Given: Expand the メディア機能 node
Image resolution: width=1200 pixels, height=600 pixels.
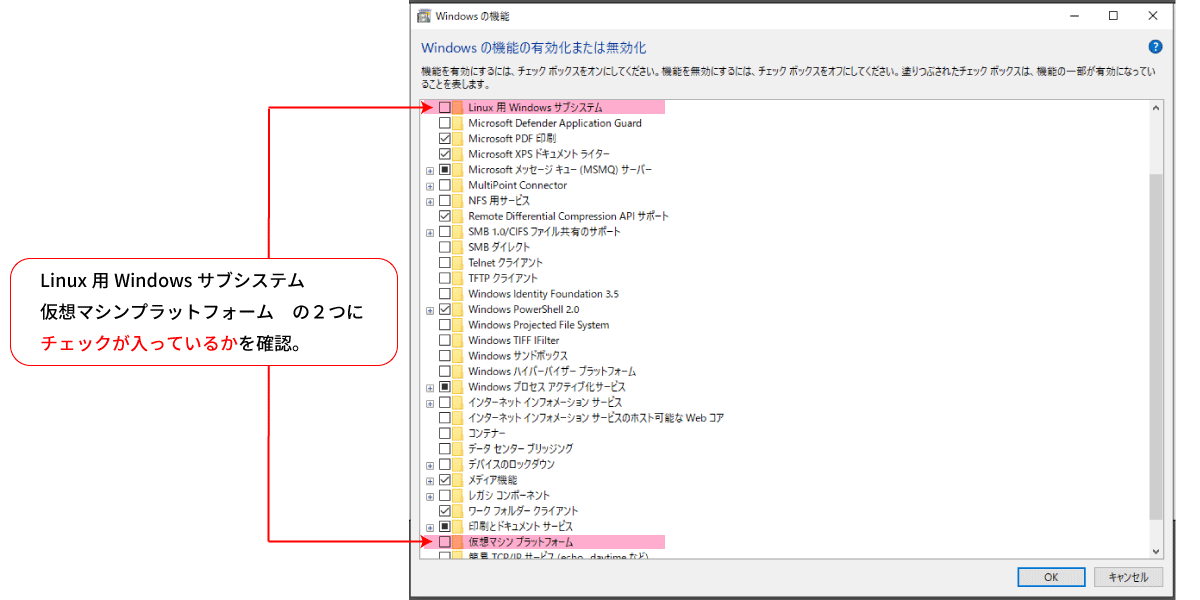Looking at the screenshot, I should pyautogui.click(x=430, y=480).
